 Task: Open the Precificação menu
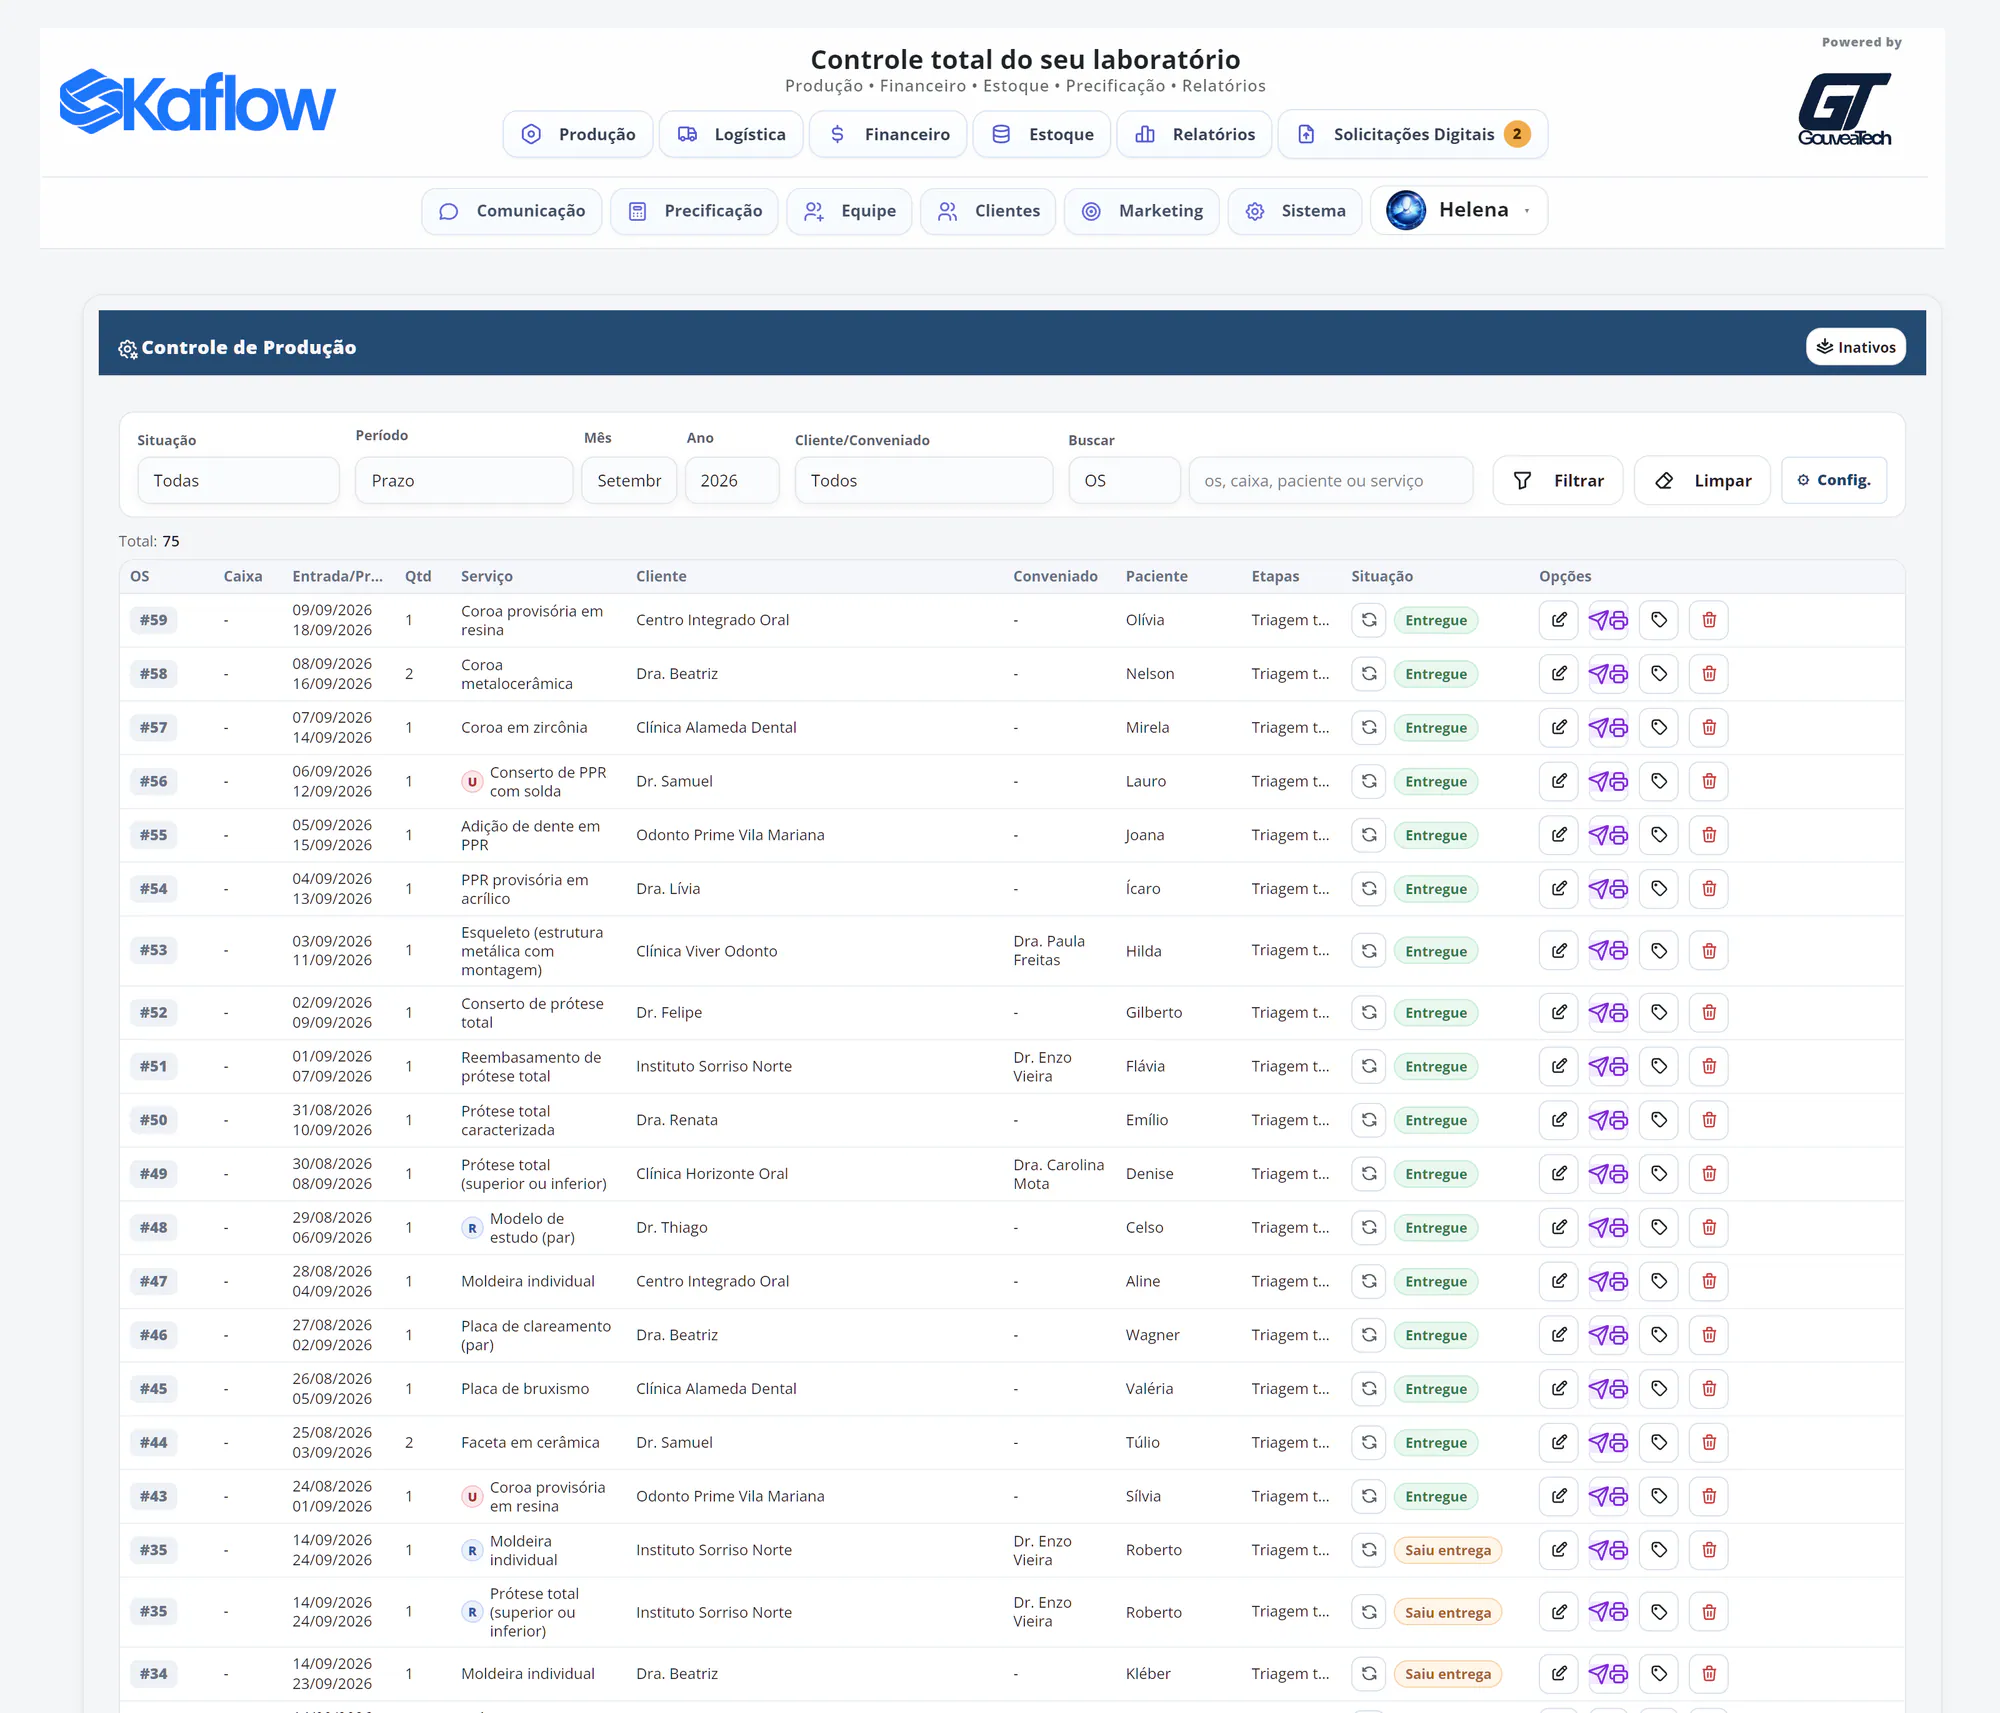pyautogui.click(x=694, y=211)
